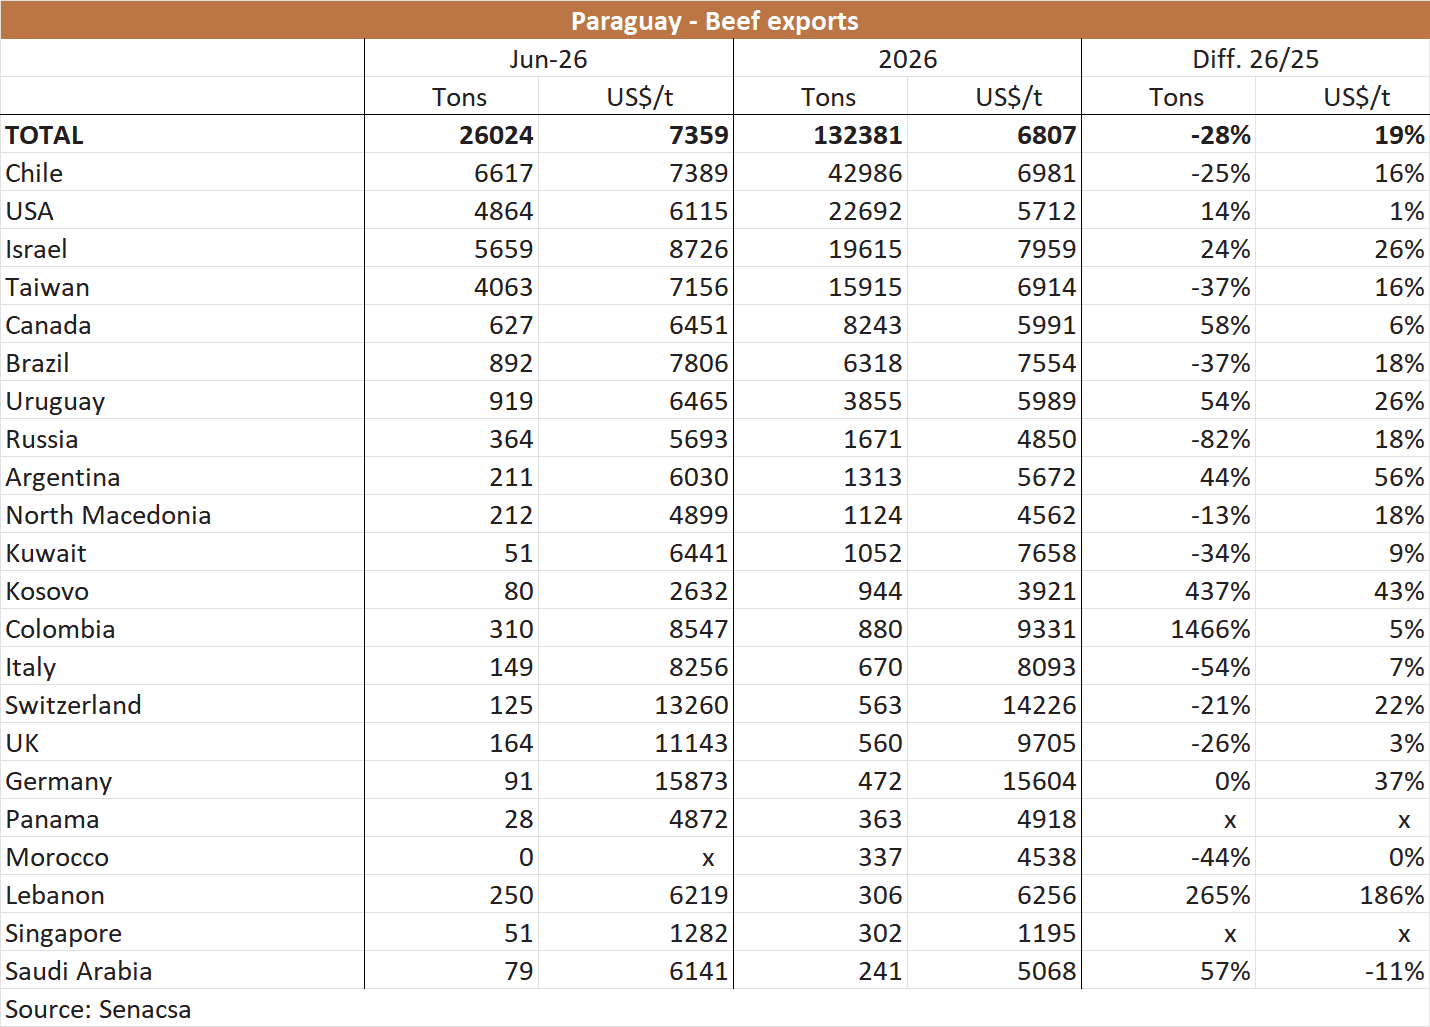This screenshot has width=1430, height=1027.
Task: Click the 'Italy' row label
Action: pyautogui.click(x=30, y=667)
